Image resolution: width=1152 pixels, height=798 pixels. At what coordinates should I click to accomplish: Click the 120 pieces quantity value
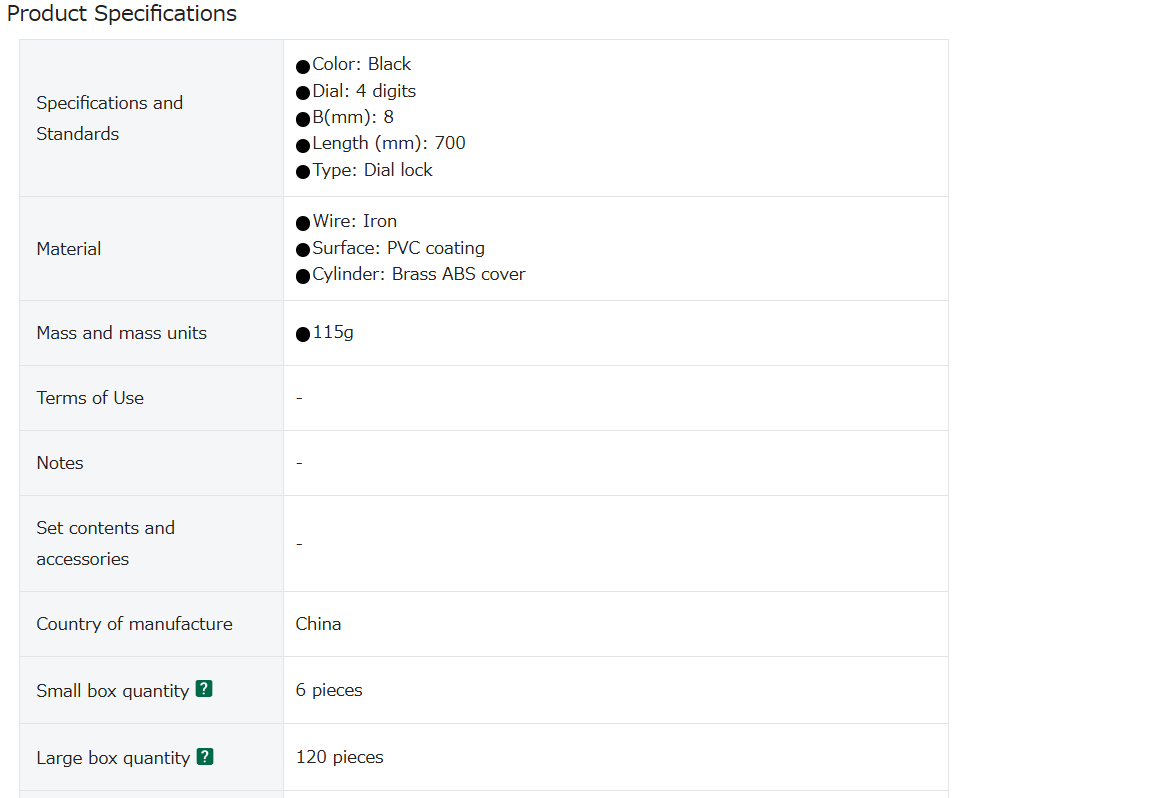[339, 757]
